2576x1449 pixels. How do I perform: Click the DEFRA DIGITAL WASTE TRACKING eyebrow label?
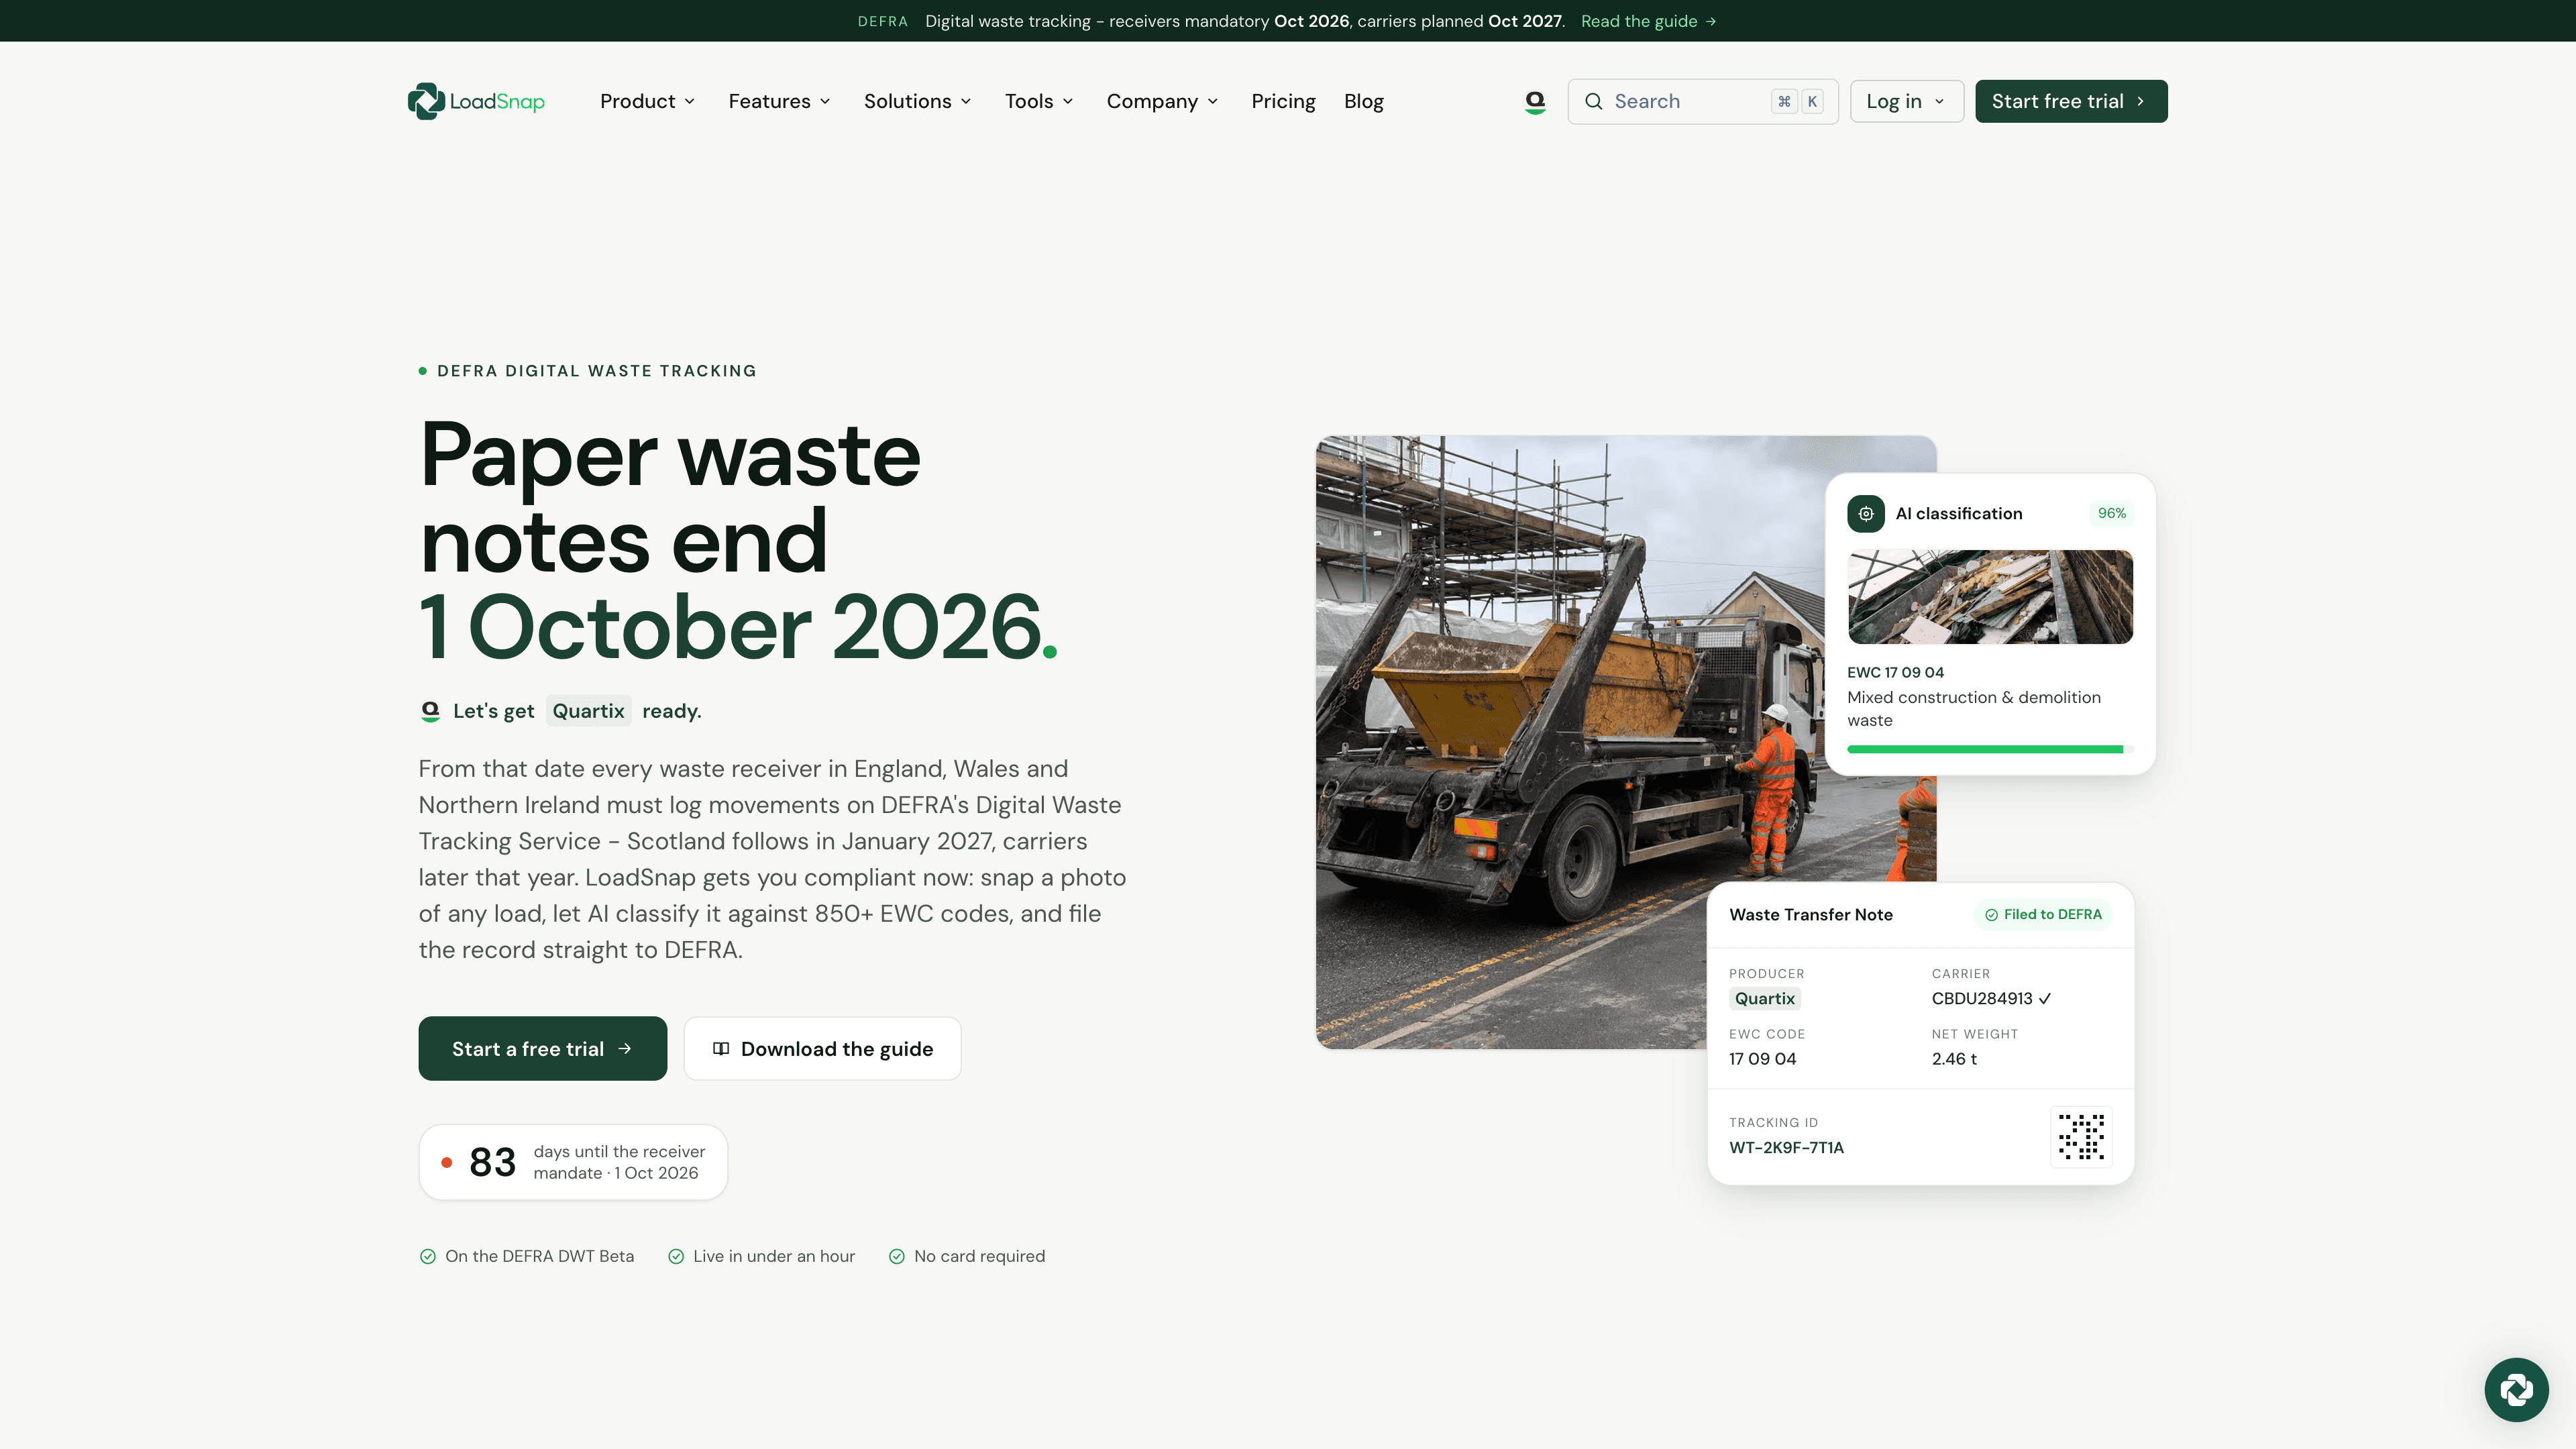[596, 371]
